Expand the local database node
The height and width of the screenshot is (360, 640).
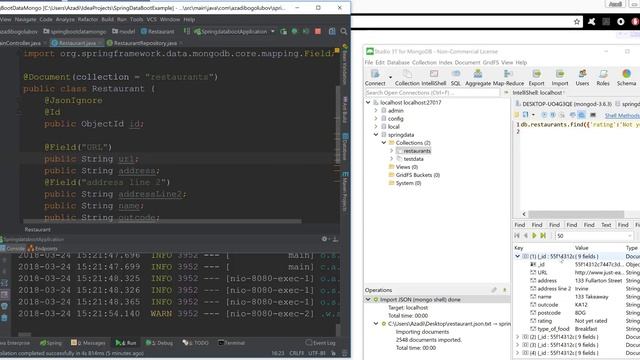click(376, 127)
